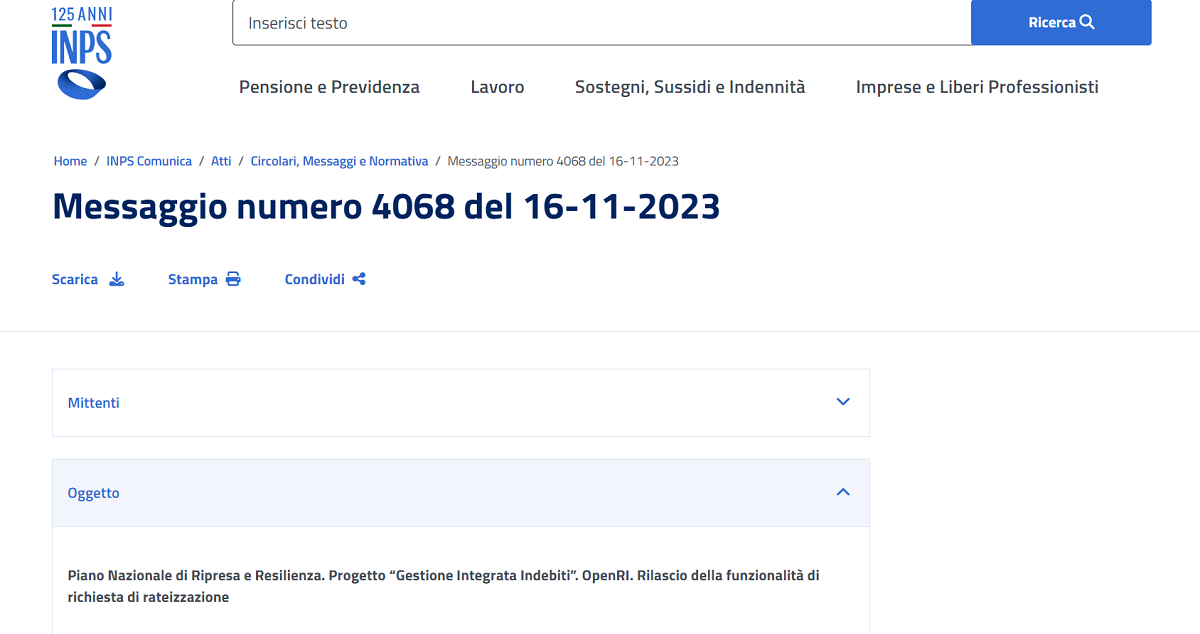Screen dimensions: 1200x634
Task: Open the Lavoro menu
Action: 497,87
